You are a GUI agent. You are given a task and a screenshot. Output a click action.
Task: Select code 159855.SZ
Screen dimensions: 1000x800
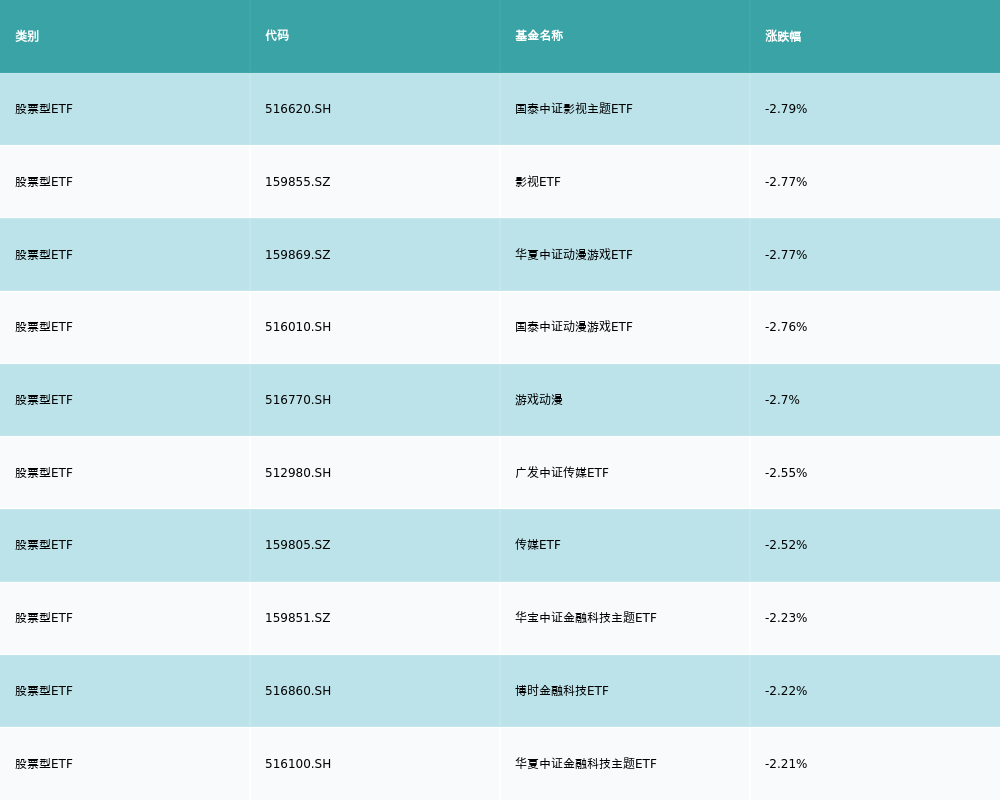pos(298,182)
